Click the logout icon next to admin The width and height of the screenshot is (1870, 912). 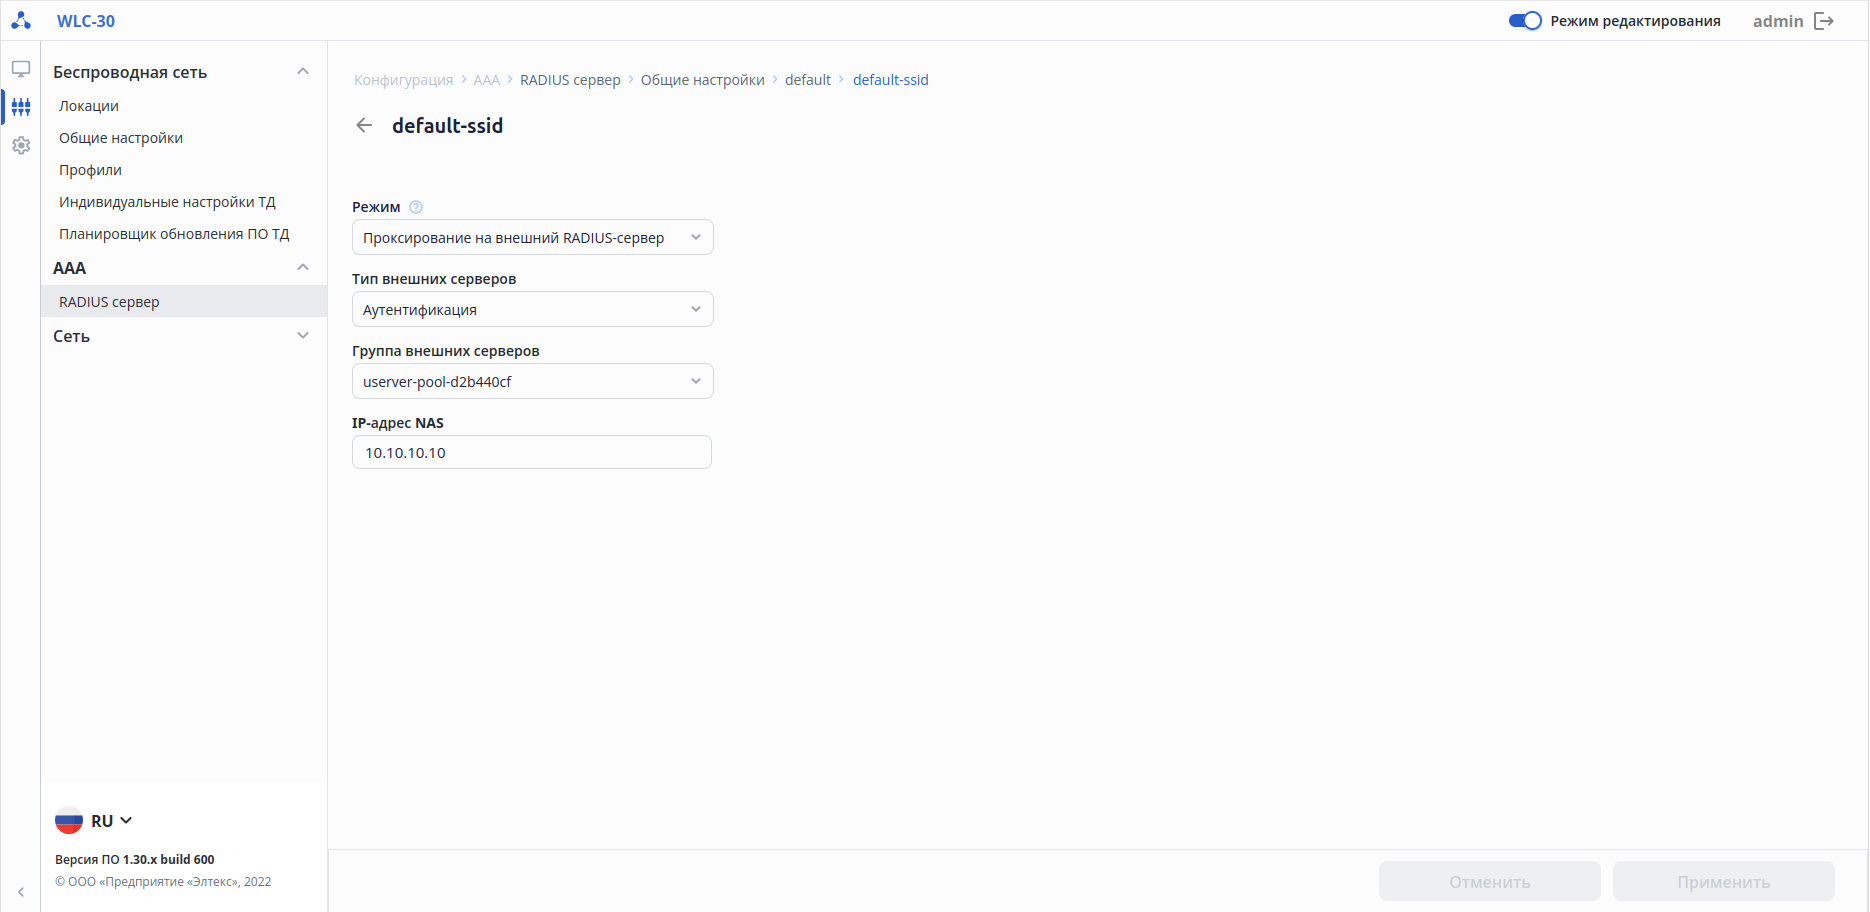pos(1824,21)
